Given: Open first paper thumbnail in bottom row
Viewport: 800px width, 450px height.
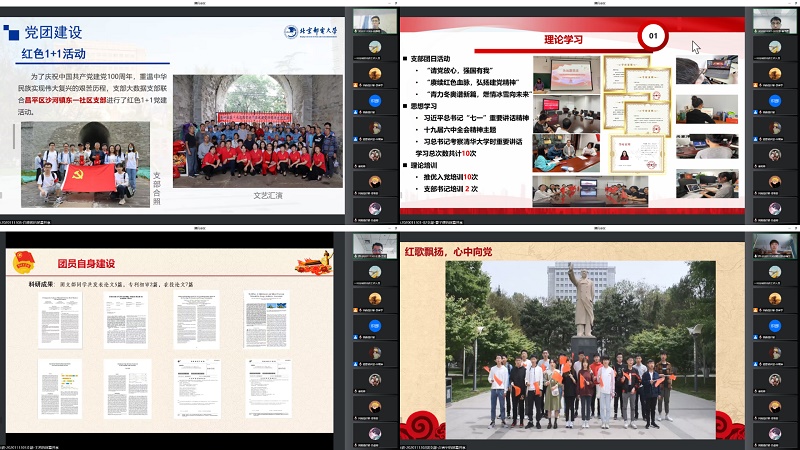Looking at the screenshot, I should pos(60,389).
